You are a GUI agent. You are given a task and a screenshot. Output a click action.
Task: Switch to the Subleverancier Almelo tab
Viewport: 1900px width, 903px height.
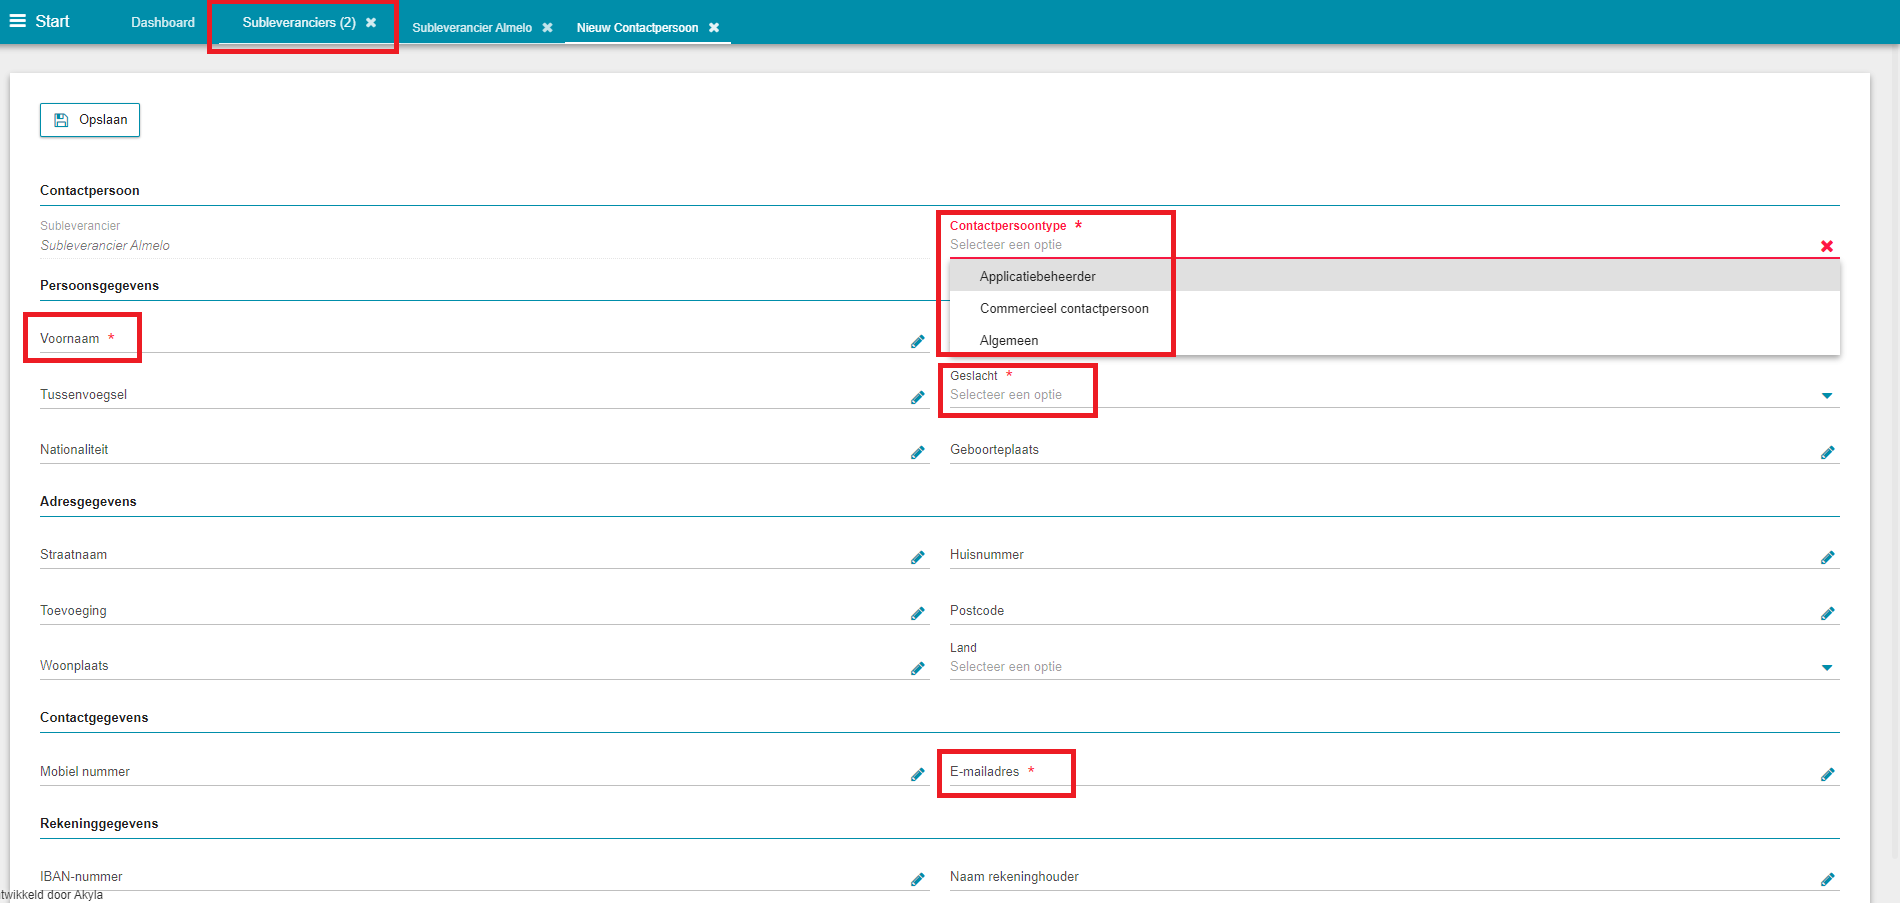coord(472,27)
